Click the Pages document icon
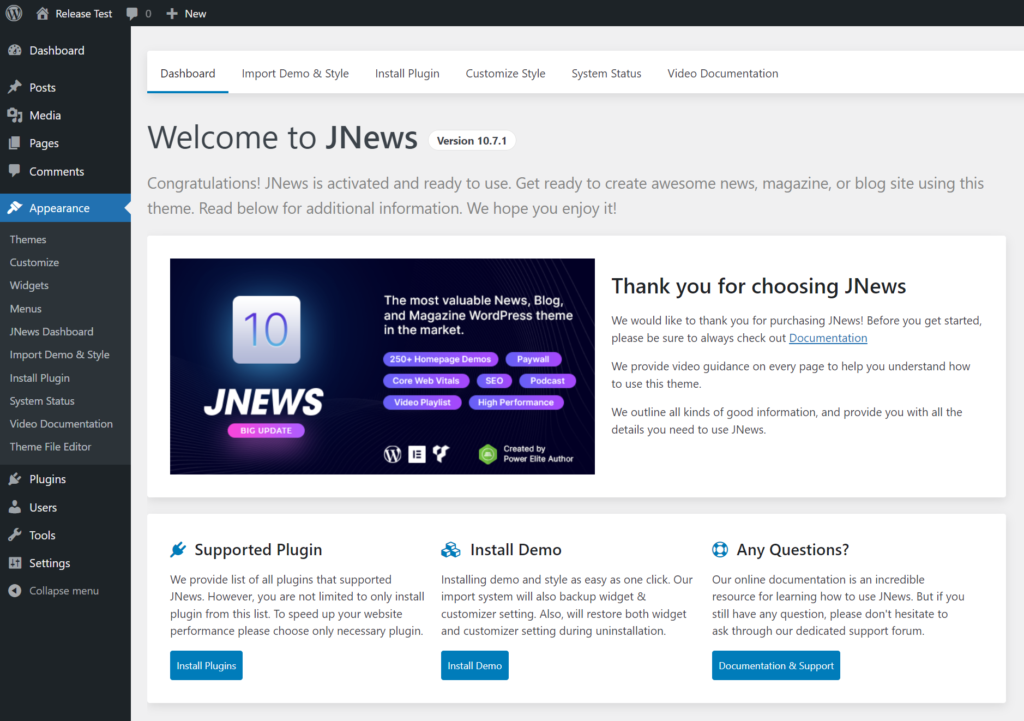Screen dimensions: 1024x721 [16, 143]
